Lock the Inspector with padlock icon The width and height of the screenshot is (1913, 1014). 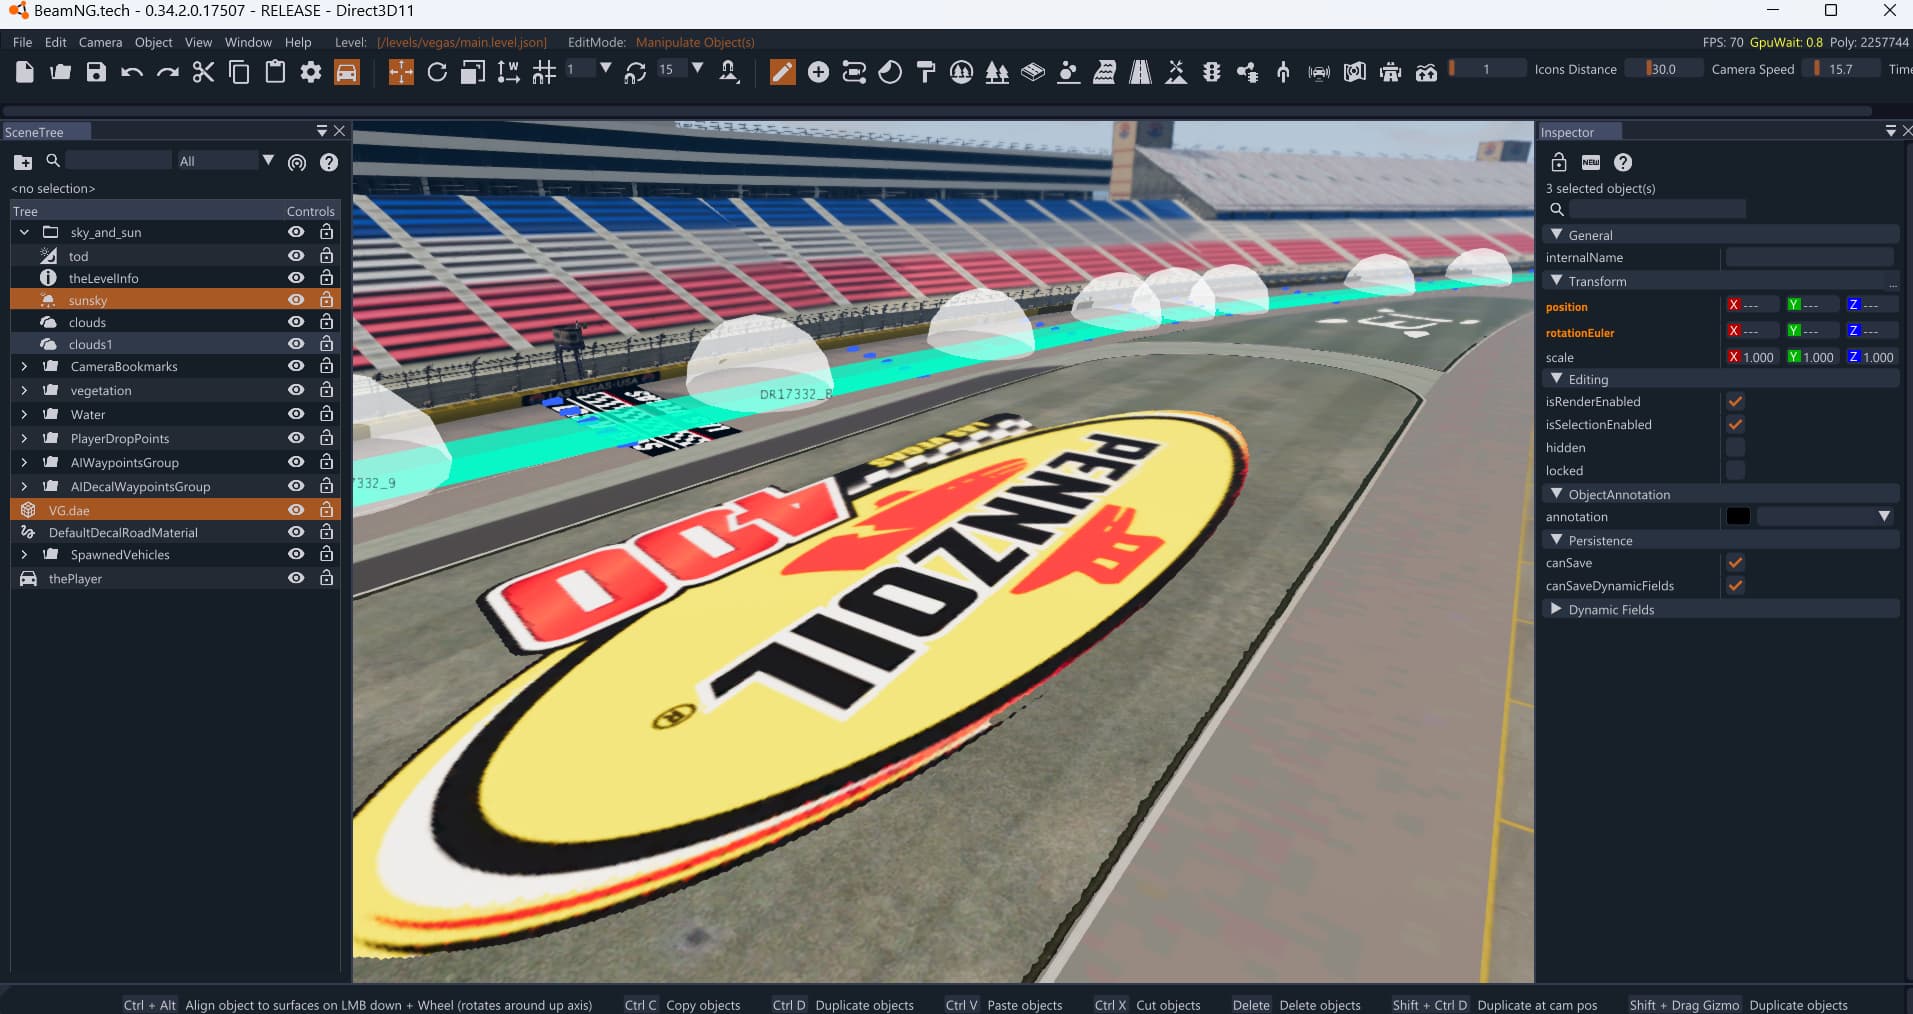(x=1558, y=162)
